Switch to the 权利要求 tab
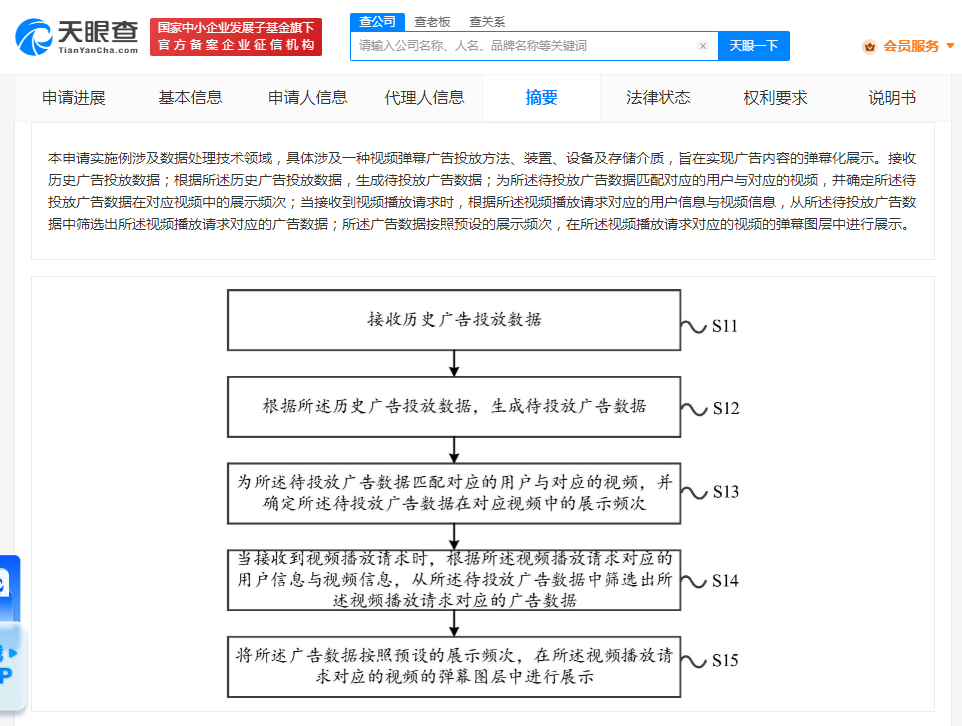Viewport: 962px width, 726px height. coord(775,98)
